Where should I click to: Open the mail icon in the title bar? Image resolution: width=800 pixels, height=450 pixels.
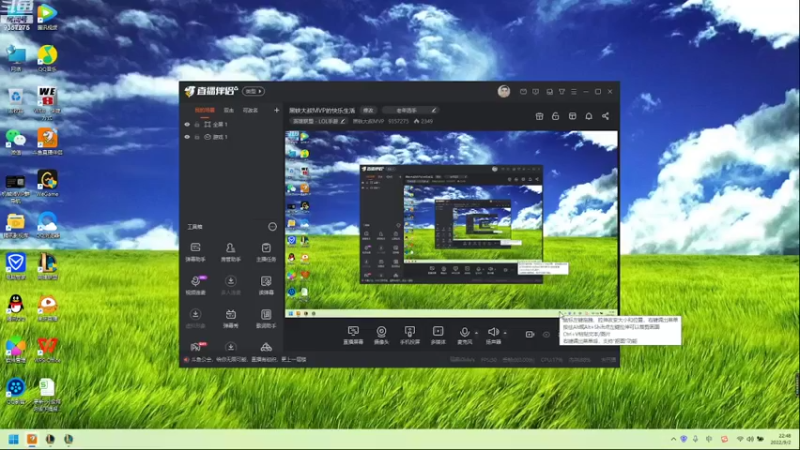click(523, 92)
